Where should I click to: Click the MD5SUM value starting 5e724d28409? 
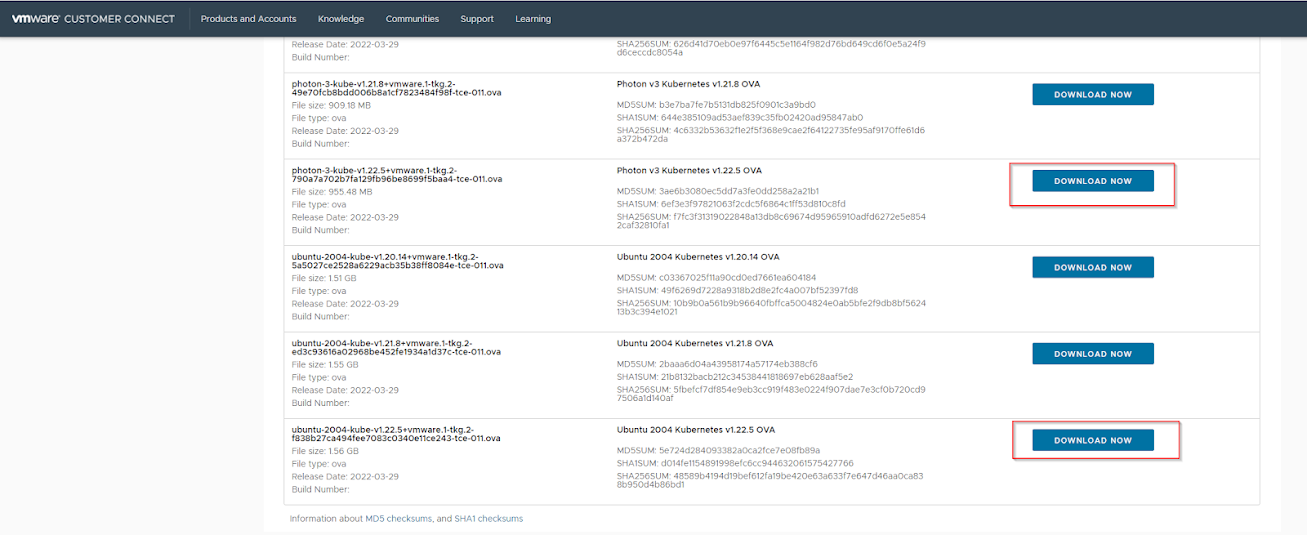(x=739, y=450)
